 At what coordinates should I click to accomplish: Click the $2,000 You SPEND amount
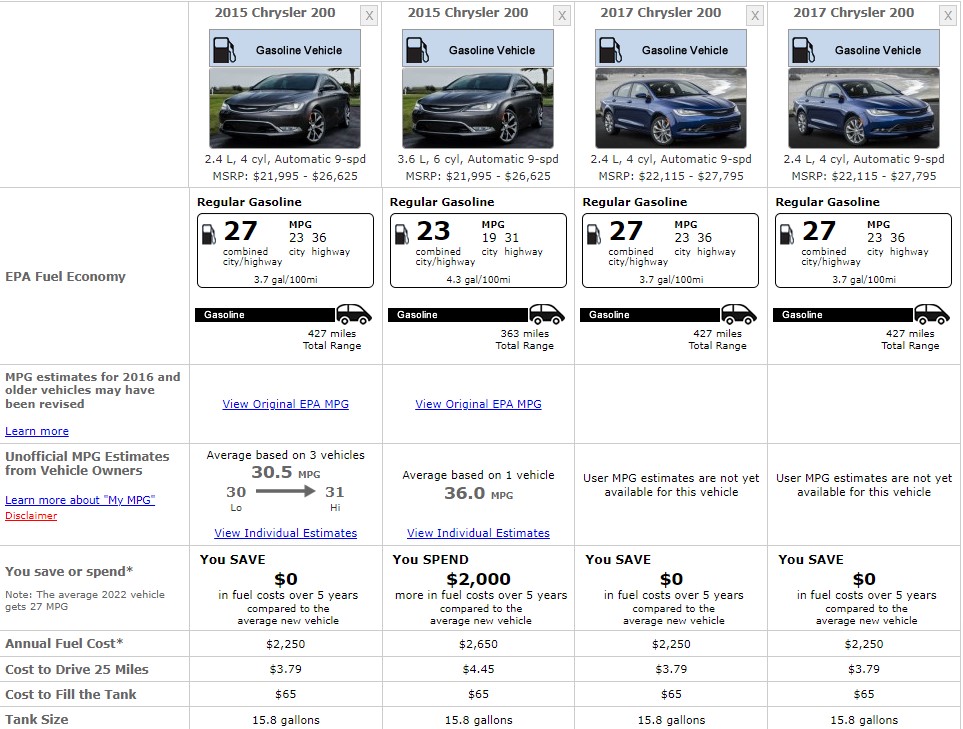[478, 579]
